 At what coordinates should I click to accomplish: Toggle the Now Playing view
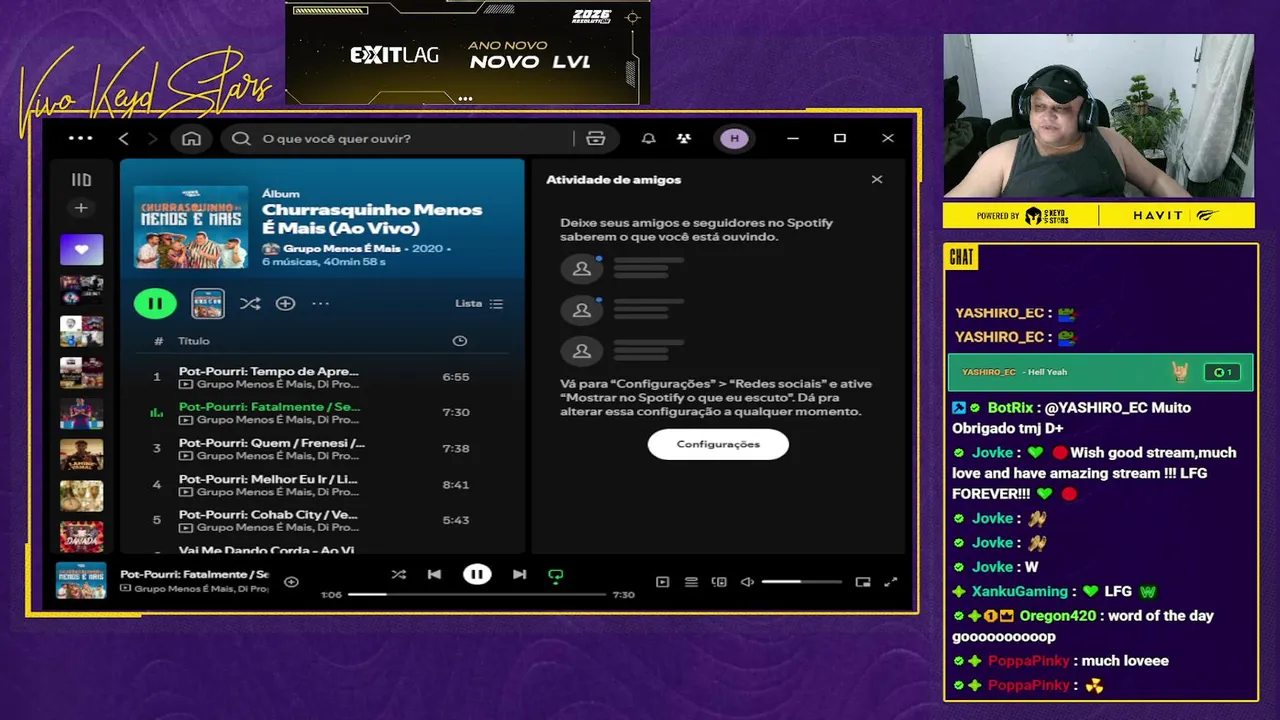(662, 582)
